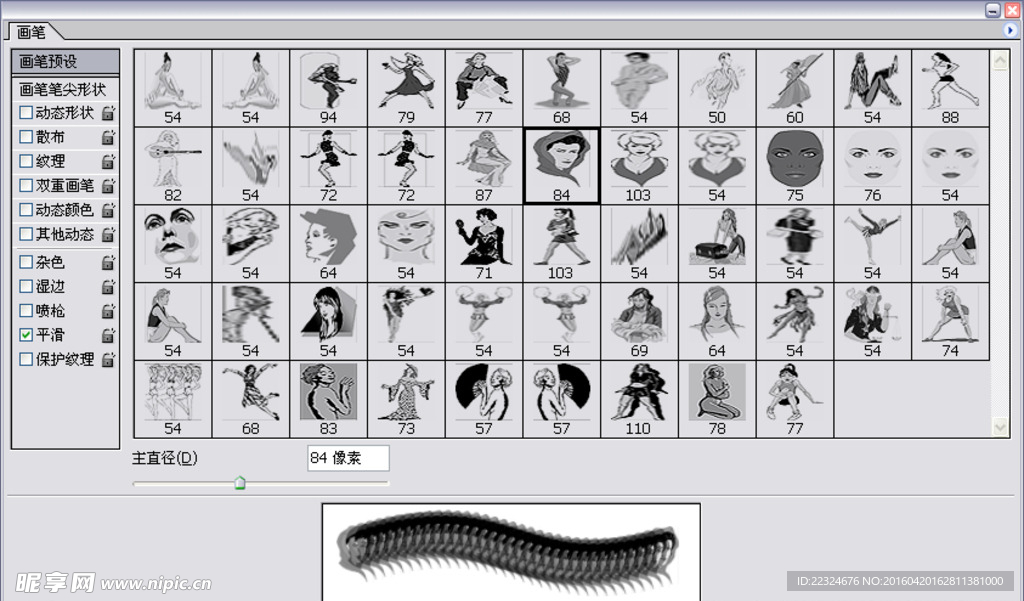Select the guitar player brush sized 82

point(172,165)
